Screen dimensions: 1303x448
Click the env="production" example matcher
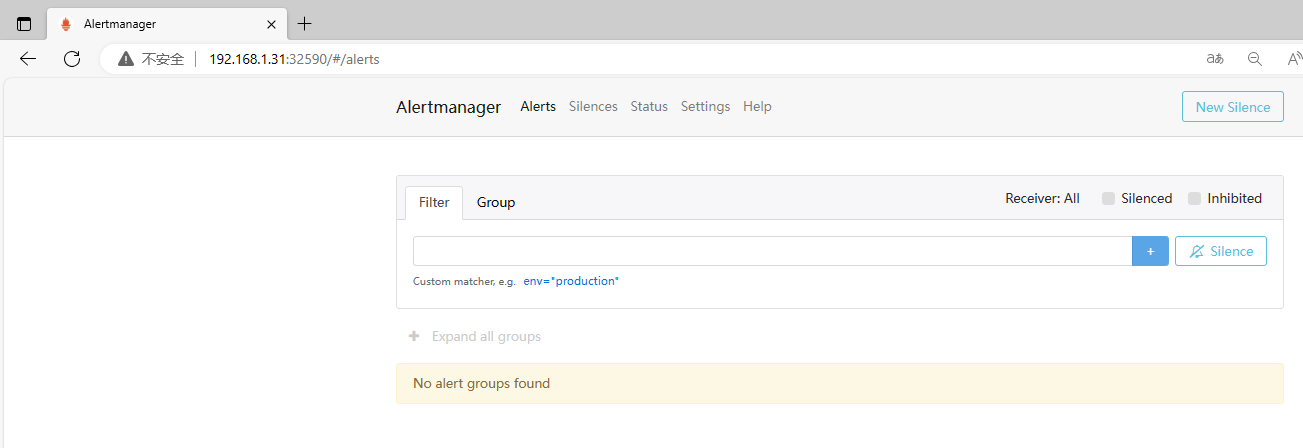(x=571, y=281)
